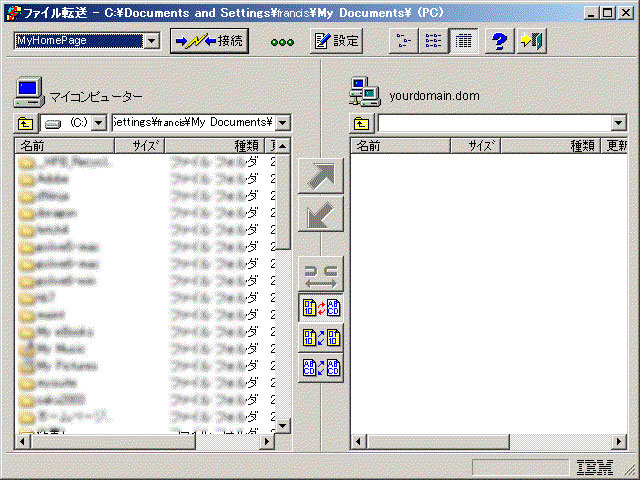Expand the remote path dropdown
640x480 pixels.
(618, 123)
